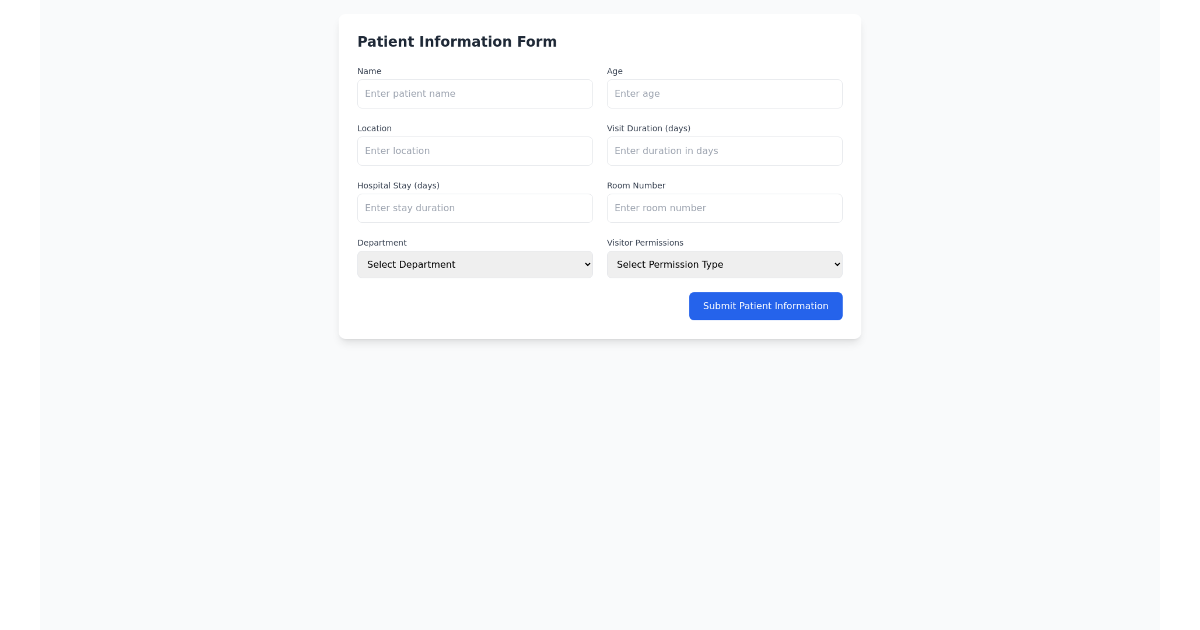Open the Select Department dropdown
Viewport: 1200px width, 630px height.
click(x=475, y=264)
